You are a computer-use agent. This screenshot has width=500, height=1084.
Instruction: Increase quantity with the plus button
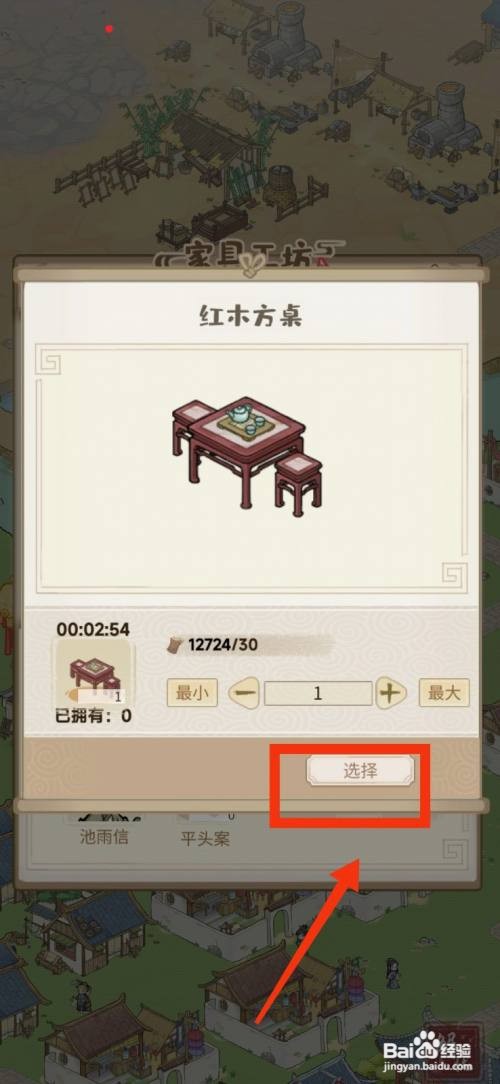pos(391,693)
